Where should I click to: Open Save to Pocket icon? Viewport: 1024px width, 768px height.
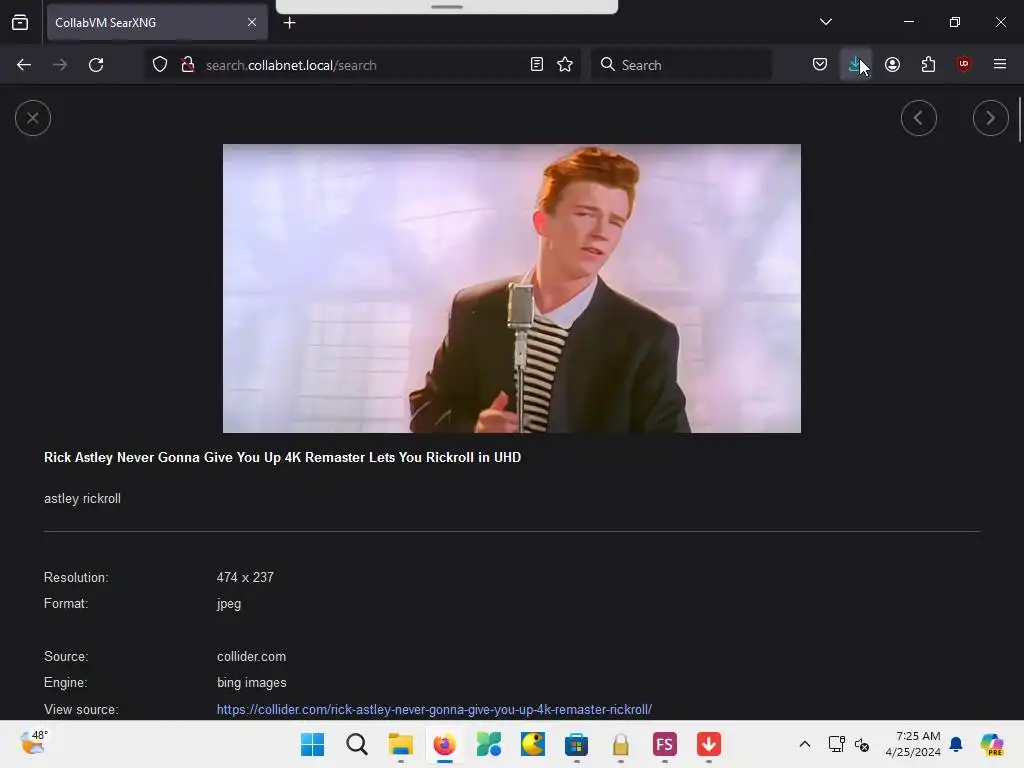pos(820,65)
